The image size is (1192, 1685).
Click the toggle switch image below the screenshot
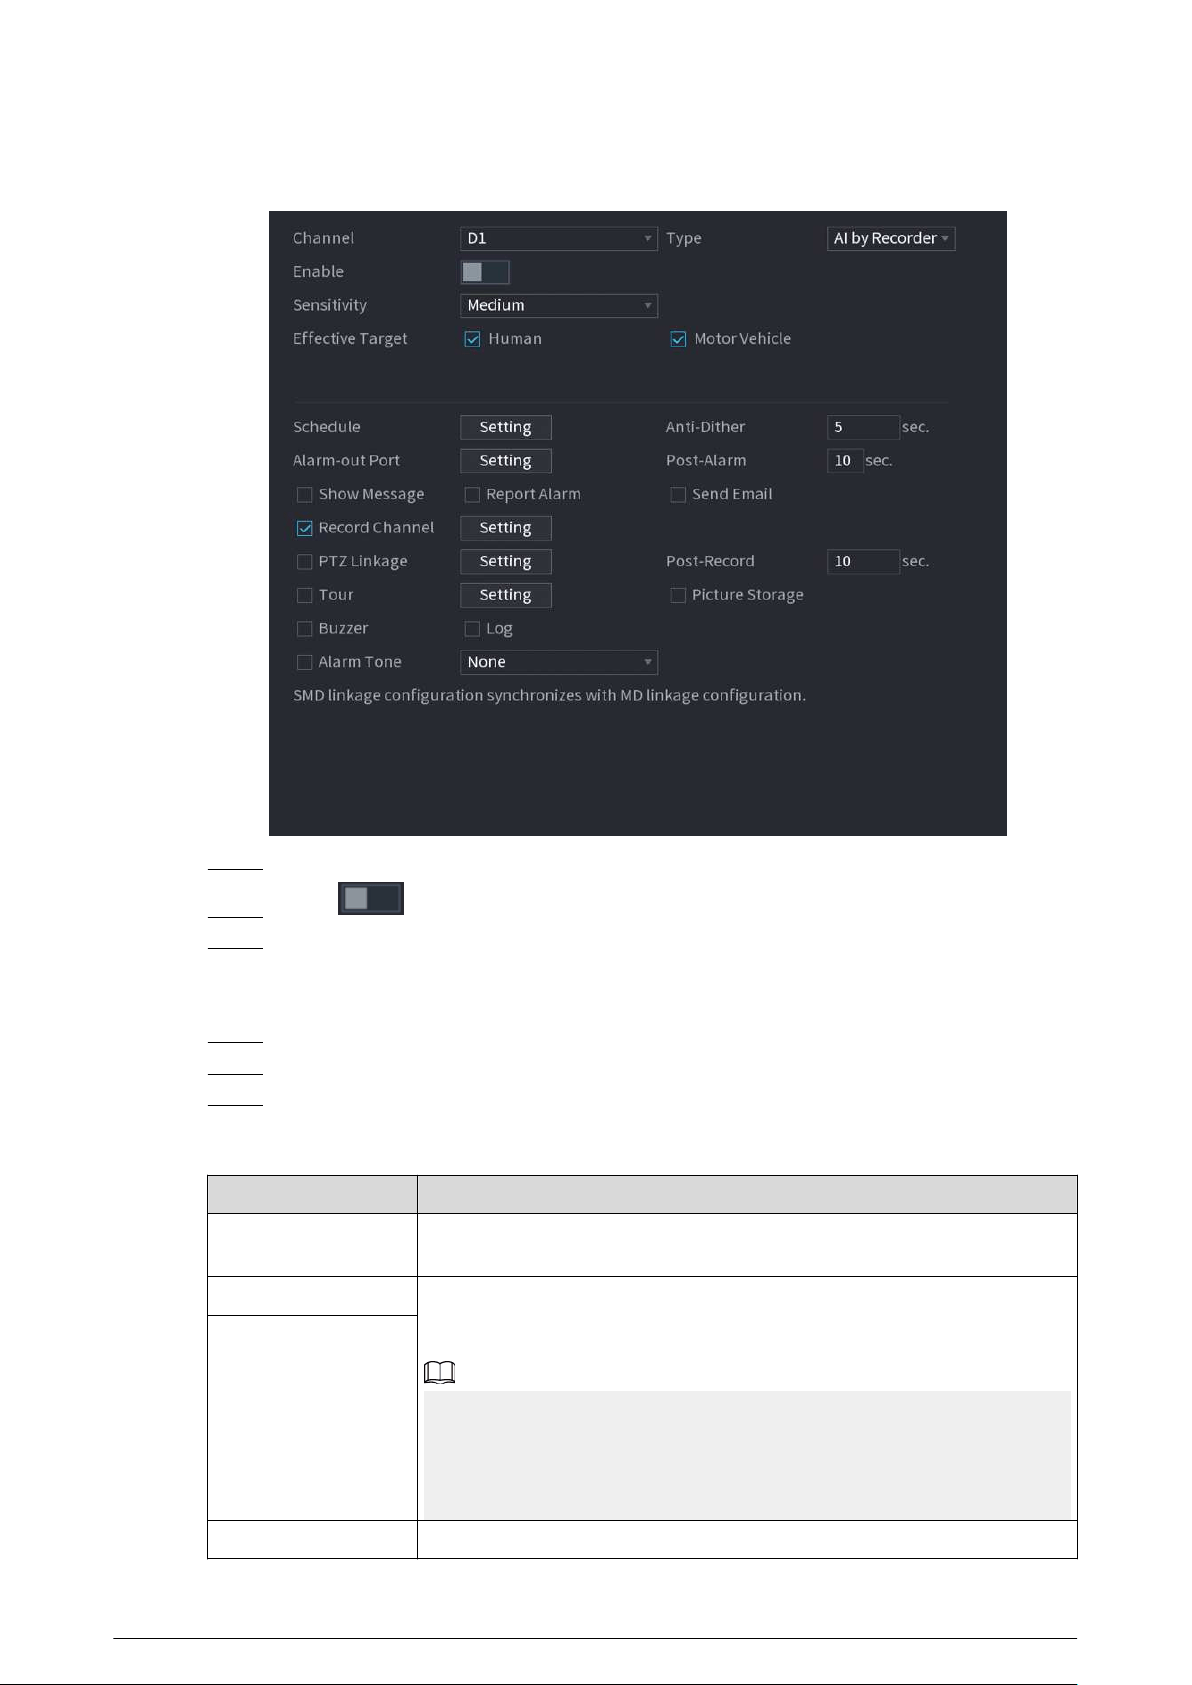pos(371,898)
